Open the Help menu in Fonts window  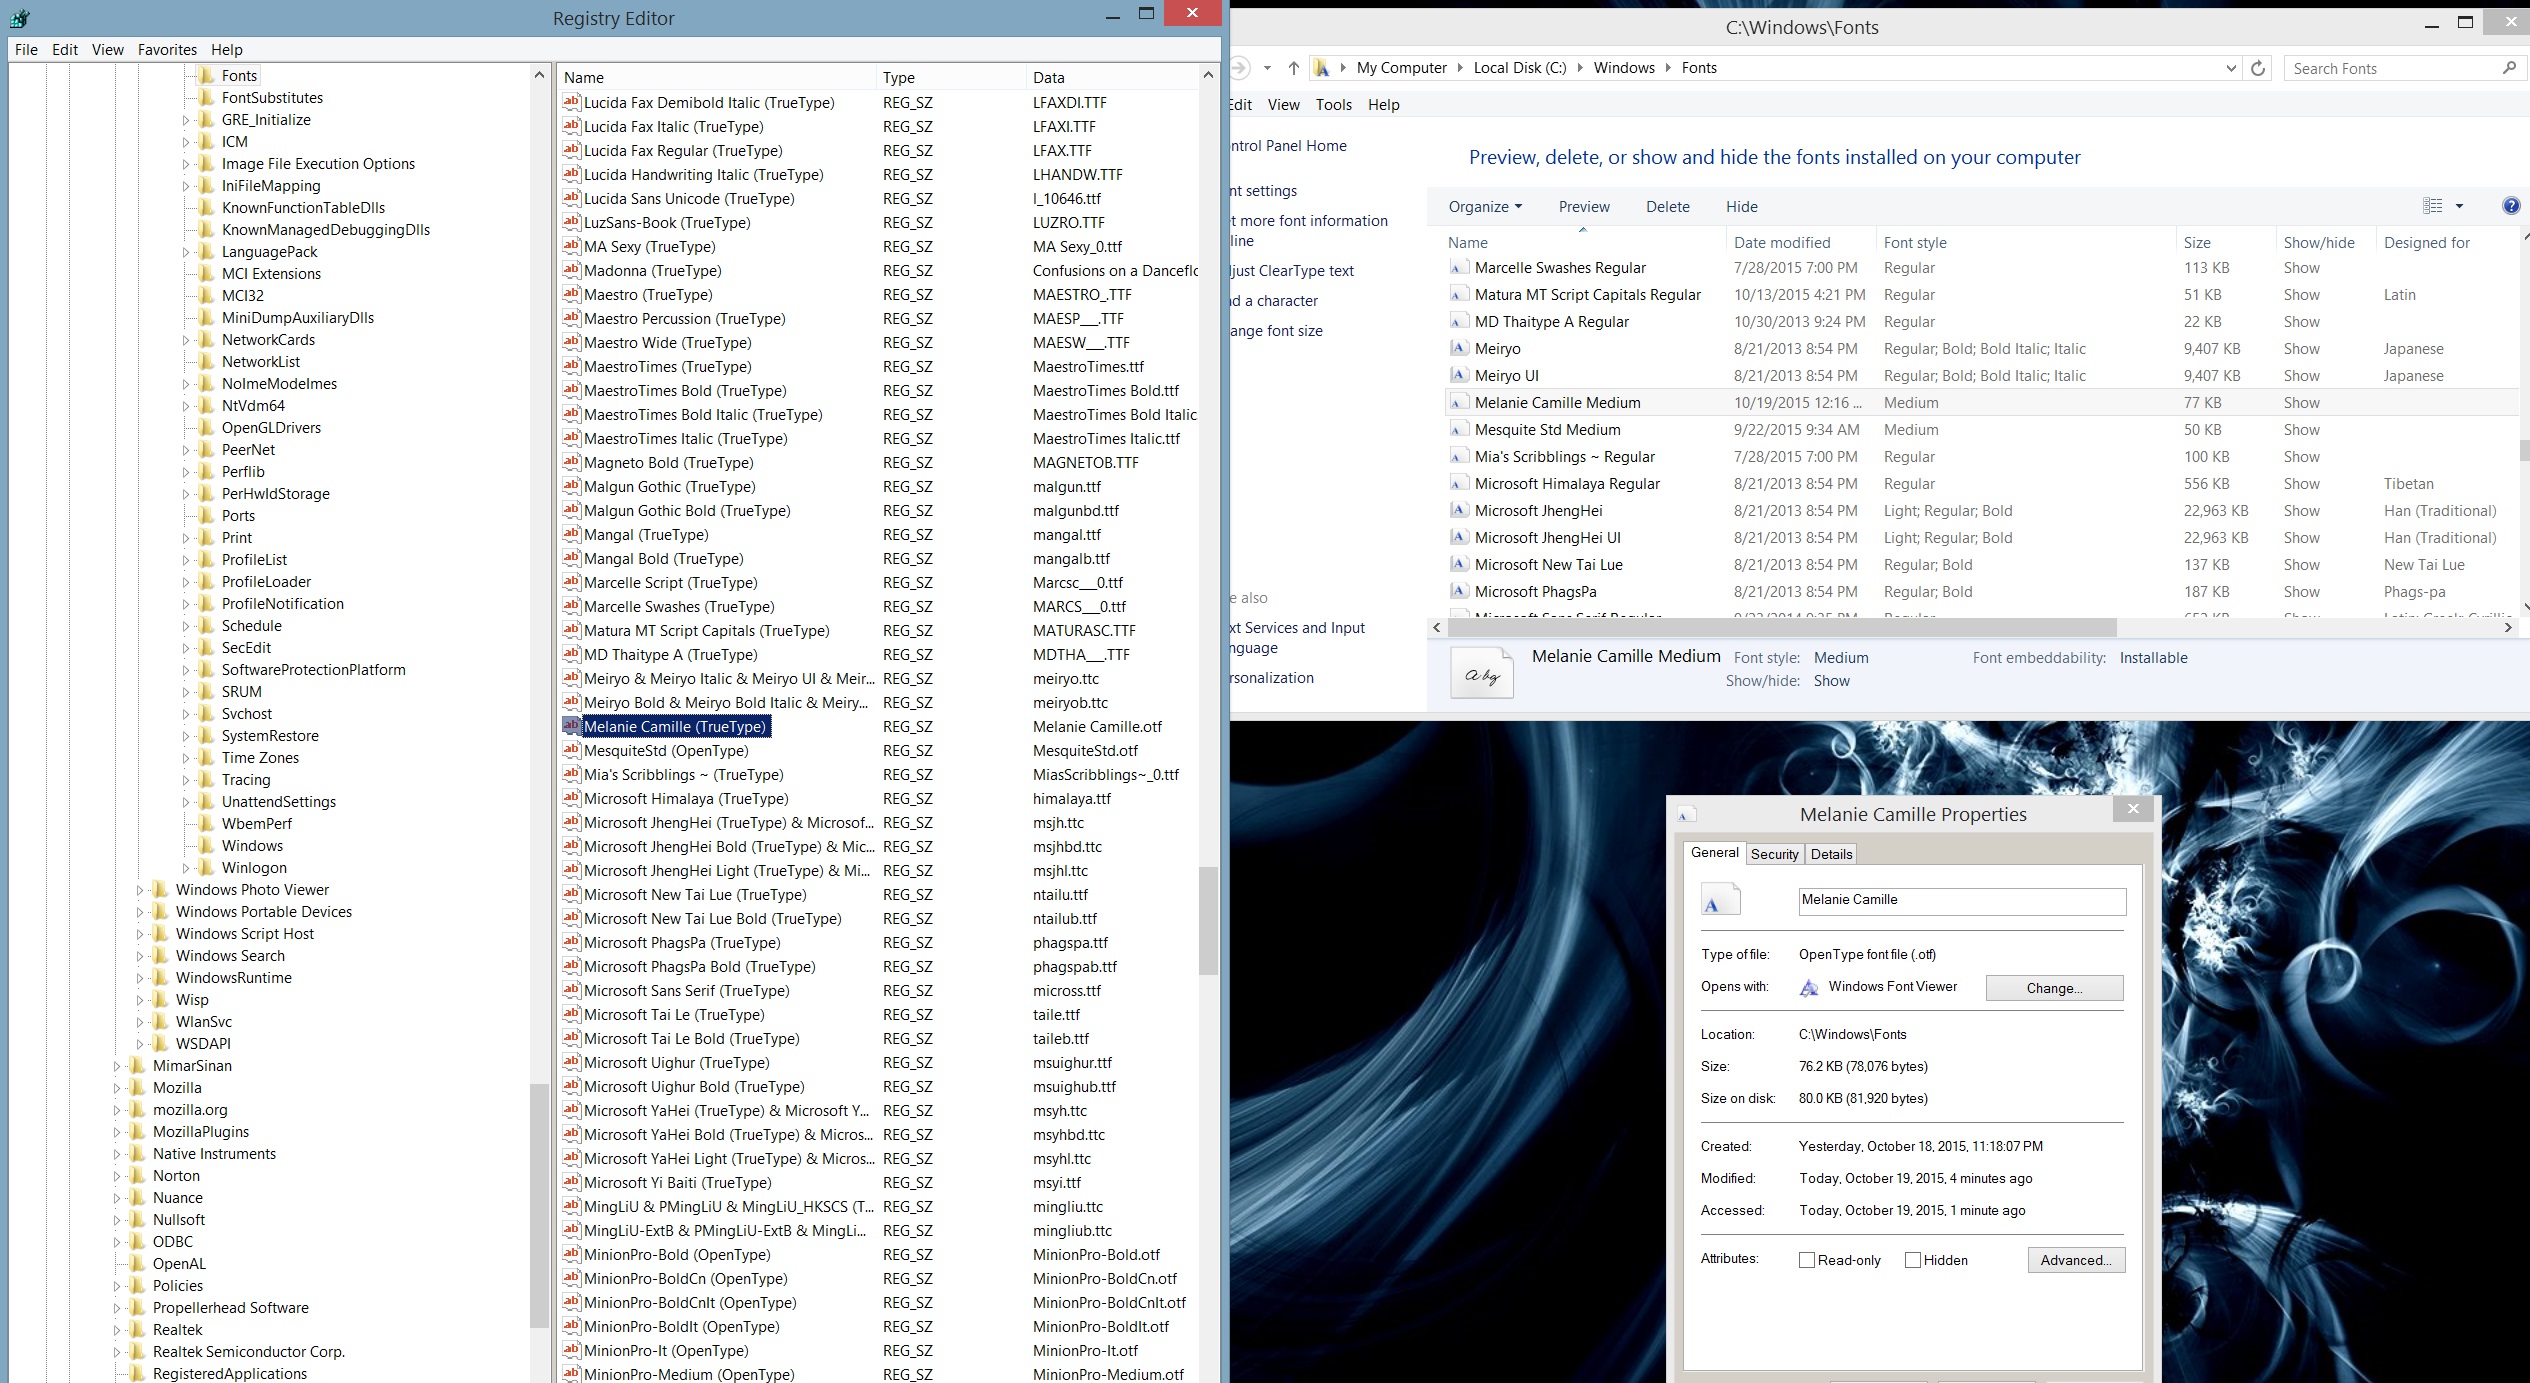point(1383,104)
